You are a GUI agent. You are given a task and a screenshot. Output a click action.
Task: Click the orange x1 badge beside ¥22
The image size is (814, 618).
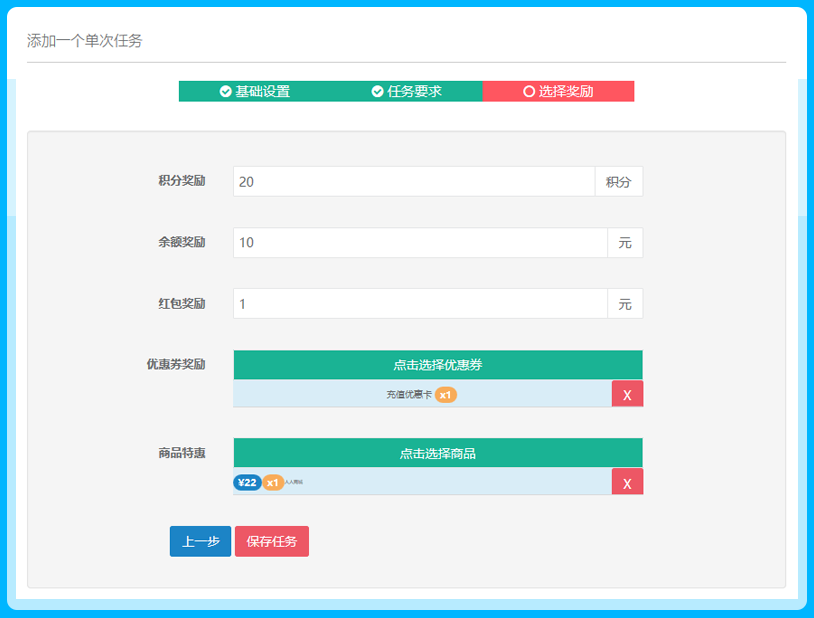click(273, 483)
